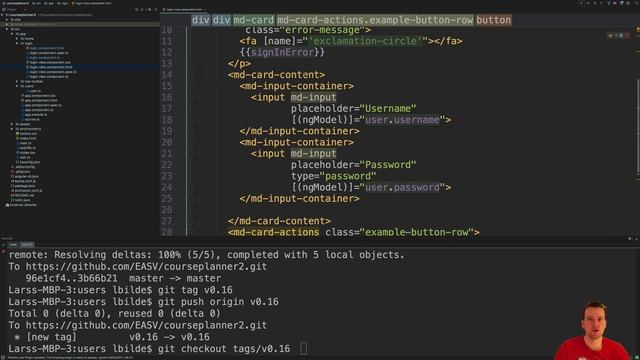Click the scroll-from-source icon in Project panel
640x360 pixels.
click(x=136, y=9)
